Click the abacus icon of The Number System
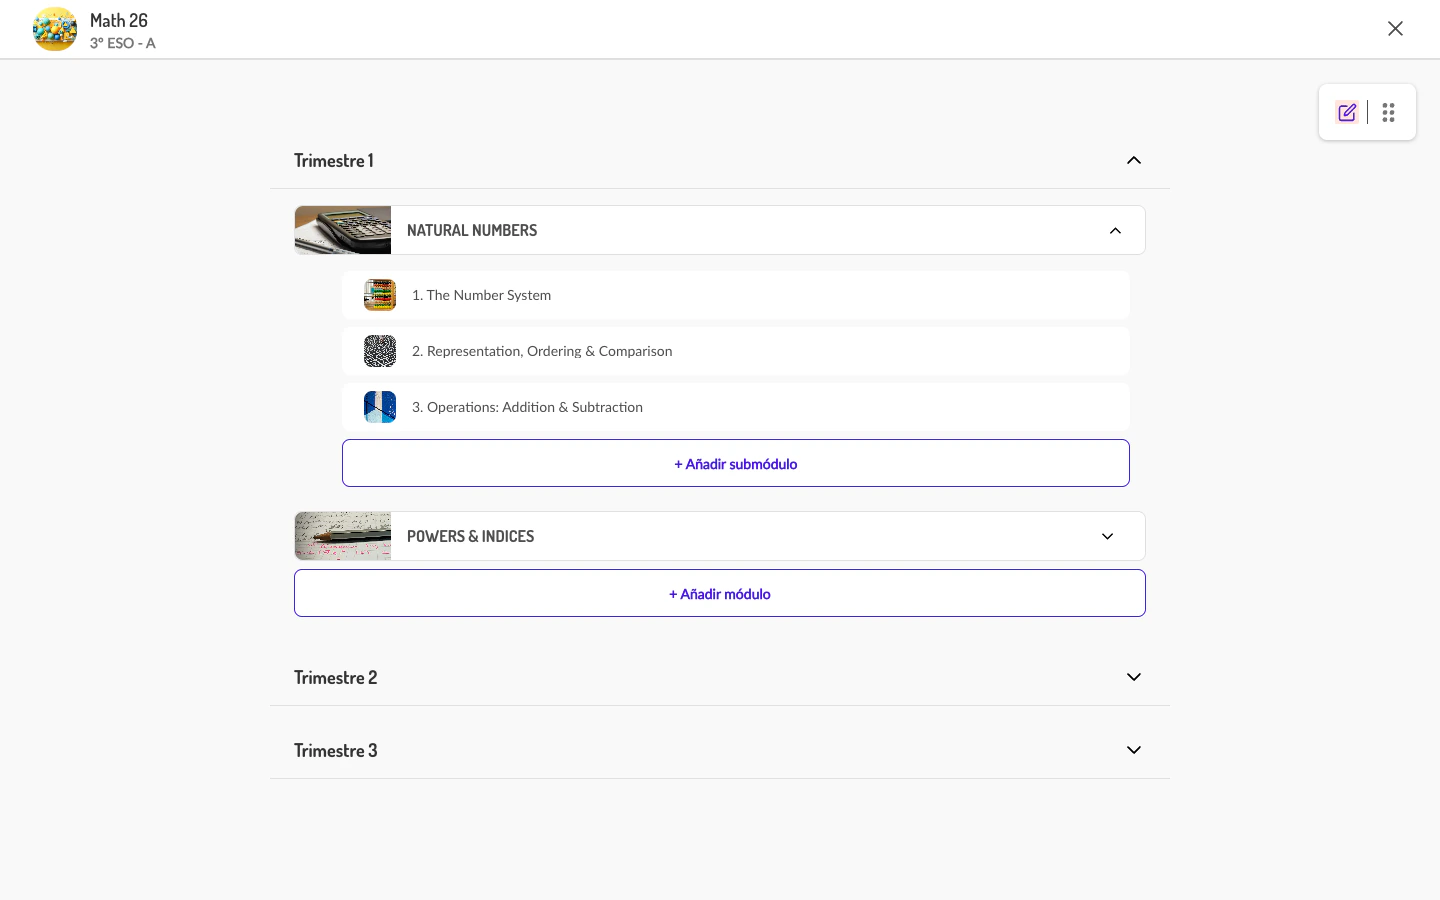The image size is (1440, 900). click(x=380, y=295)
